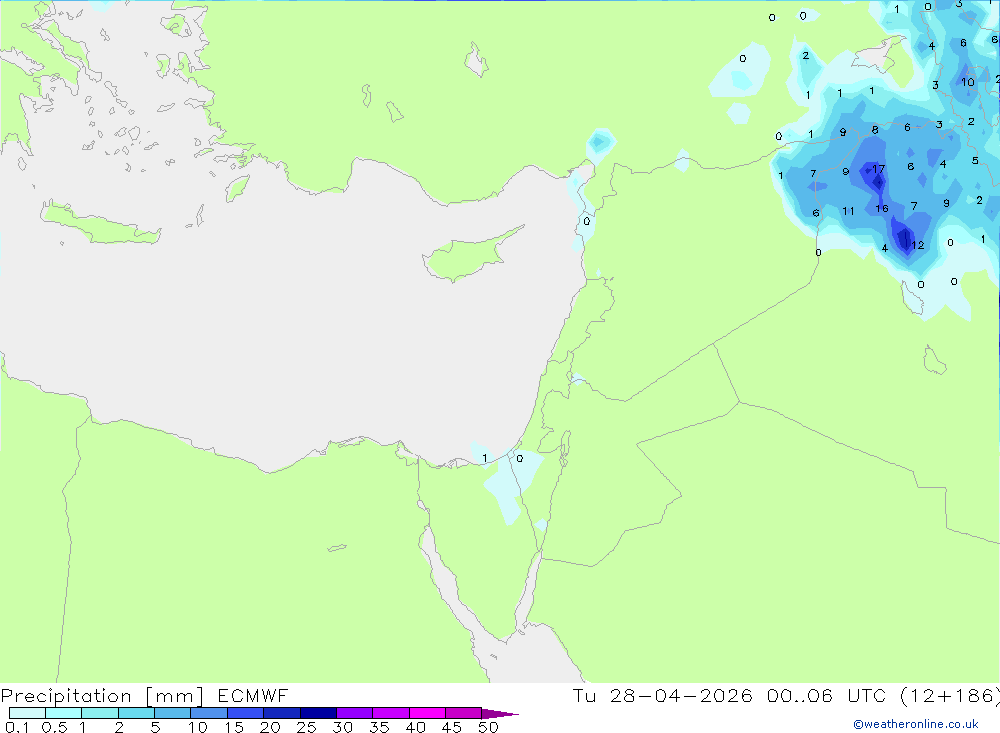Viewport: 1000px width, 733px height.
Task: Select the 'ECMWF' model label
Action: pos(253,696)
